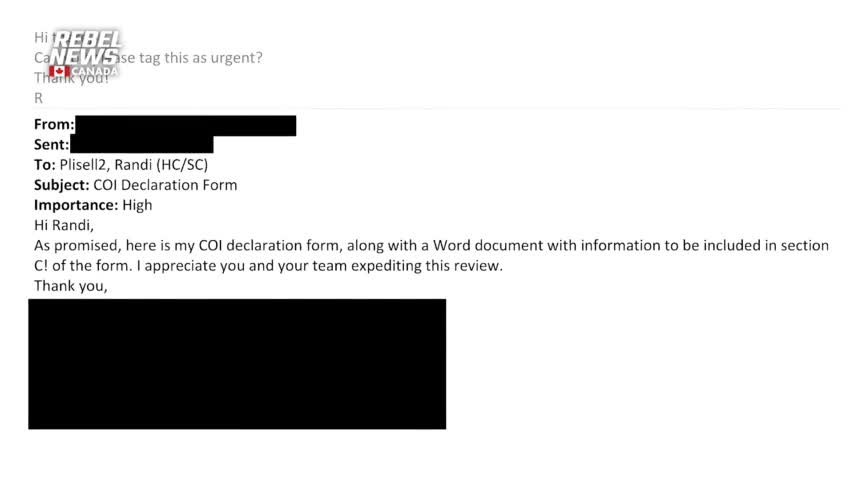This screenshot has height=480, width=854.
Task: Click the CANADA text beside the flag
Action: coord(95,71)
